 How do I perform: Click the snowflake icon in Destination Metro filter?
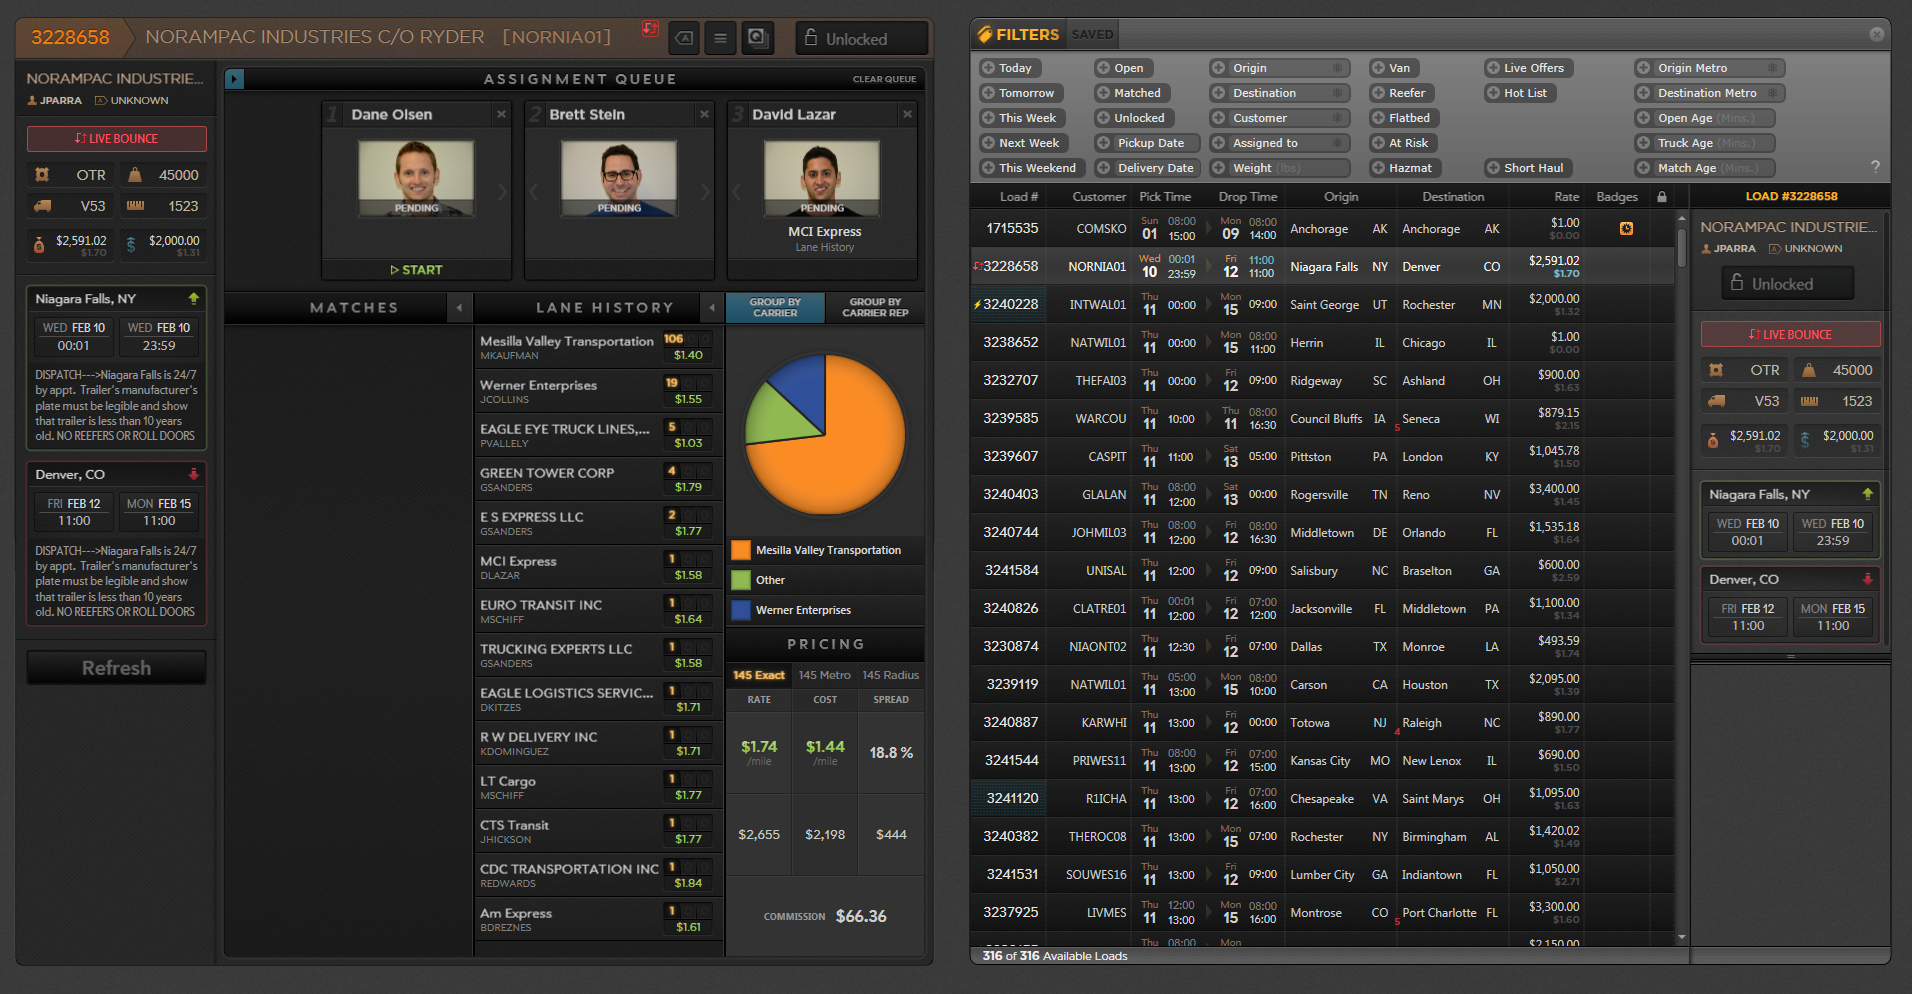coord(1772,93)
